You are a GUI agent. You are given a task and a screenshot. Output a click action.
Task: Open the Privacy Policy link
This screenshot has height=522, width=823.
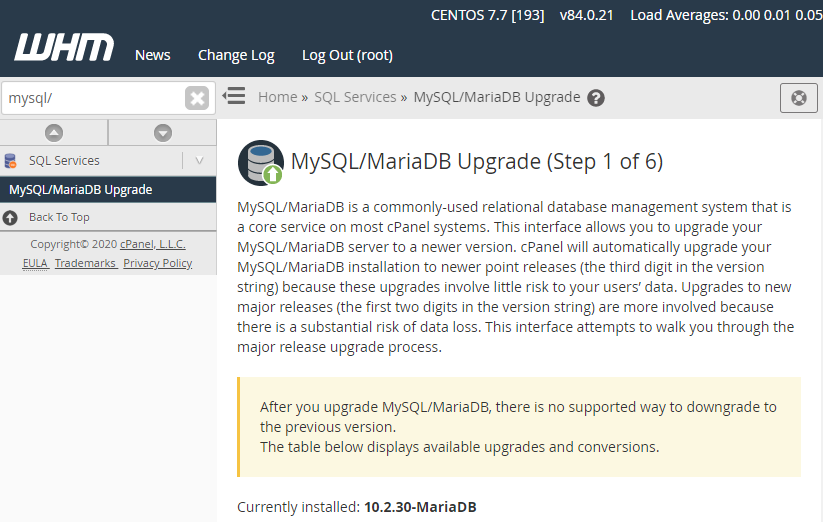click(x=157, y=263)
